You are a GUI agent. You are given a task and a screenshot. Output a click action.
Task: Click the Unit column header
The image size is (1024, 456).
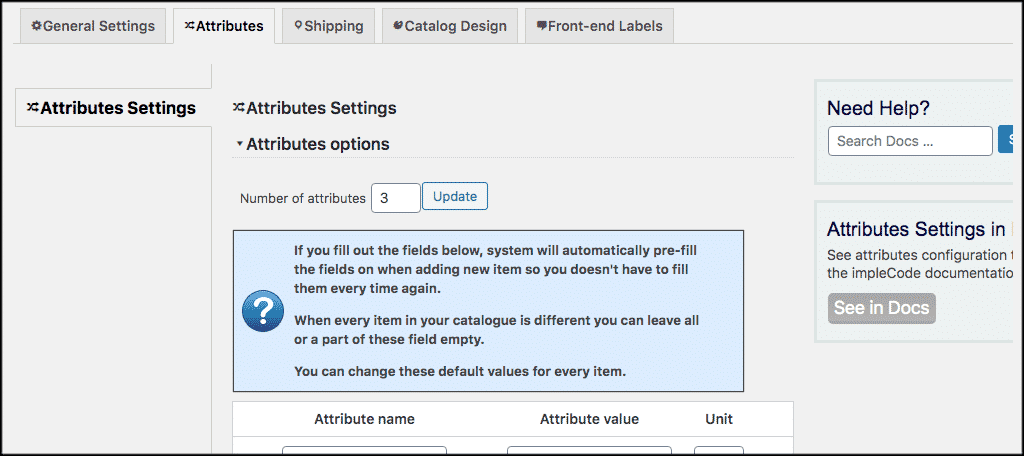tap(719, 419)
